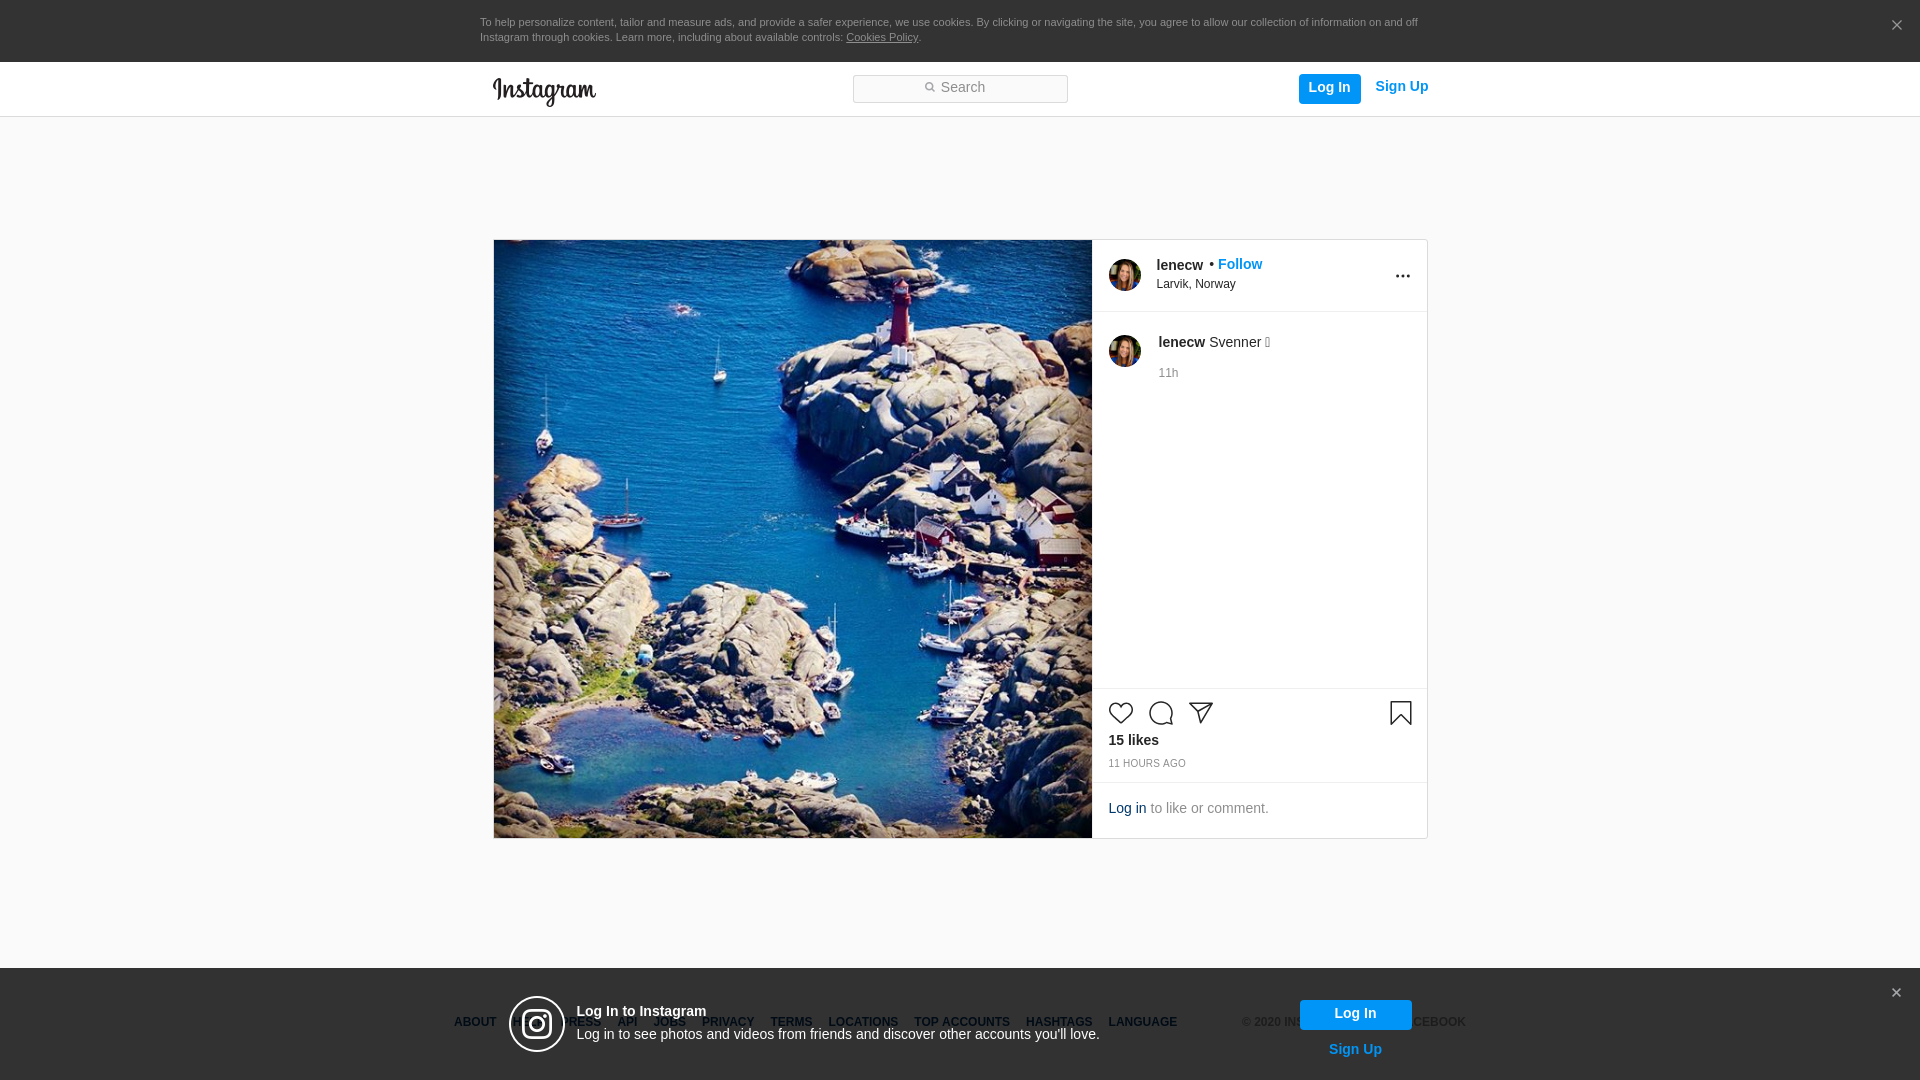Open the TERMS footer link
The width and height of the screenshot is (1920, 1080).
[x=791, y=1023]
